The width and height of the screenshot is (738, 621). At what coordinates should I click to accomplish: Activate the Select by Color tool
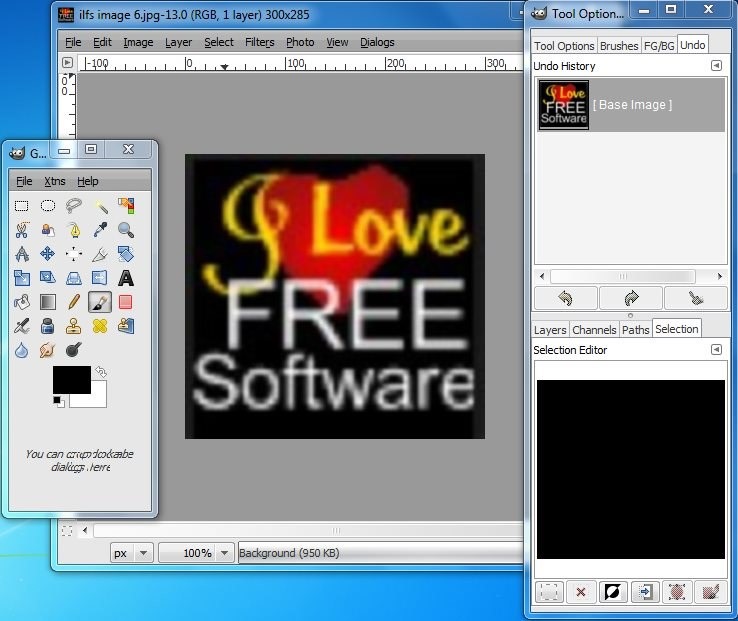(126, 206)
